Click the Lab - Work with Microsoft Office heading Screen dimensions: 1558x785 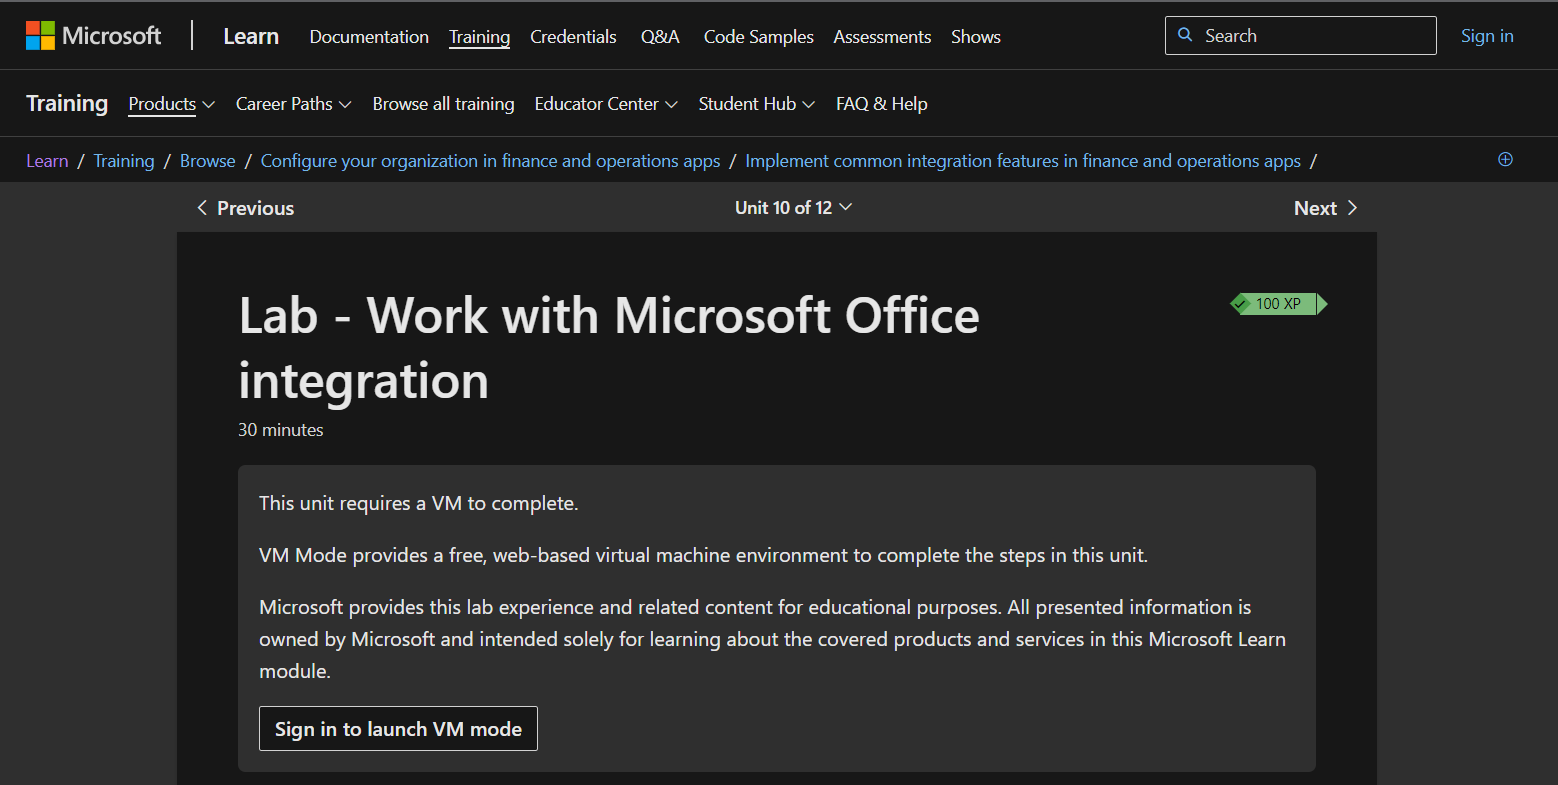tap(609, 348)
